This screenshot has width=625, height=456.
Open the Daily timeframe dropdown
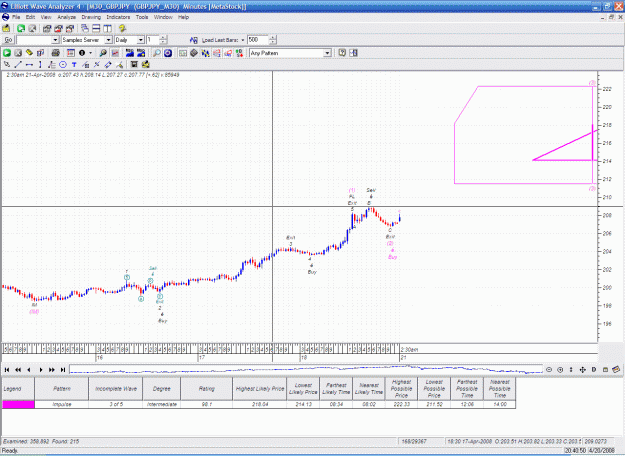click(141, 40)
